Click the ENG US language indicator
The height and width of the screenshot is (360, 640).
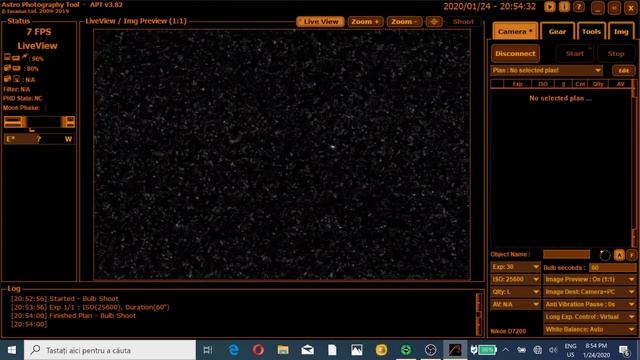[x=570, y=350]
